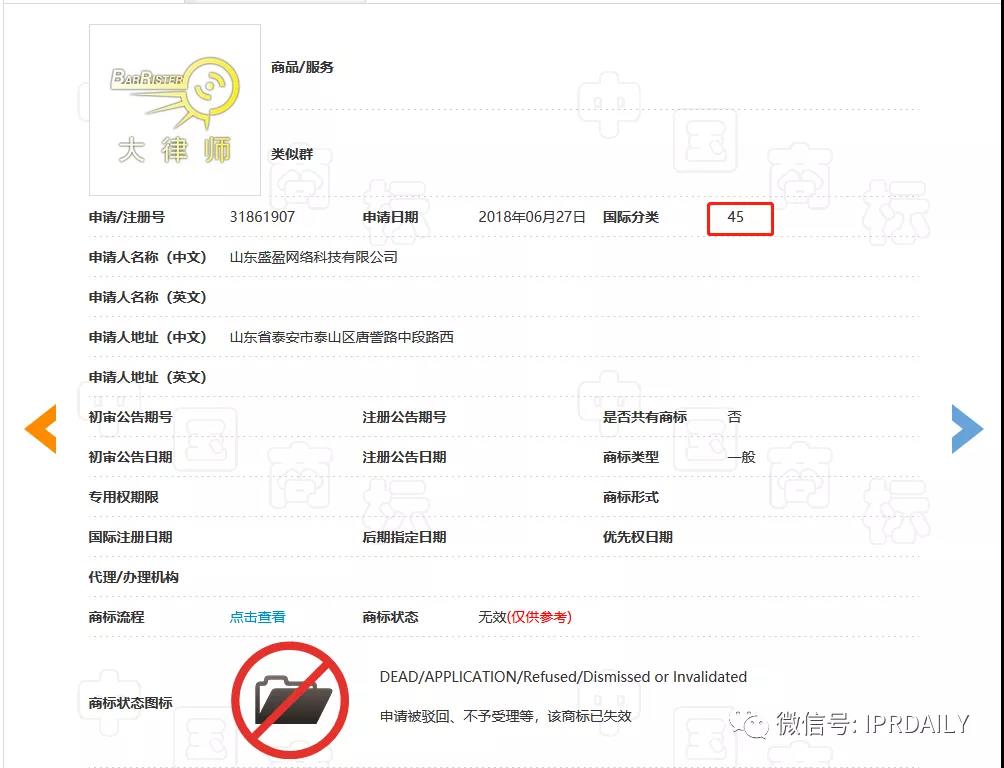Click the 商标状态 label
Viewport: 1004px width, 768px height.
pos(391,617)
